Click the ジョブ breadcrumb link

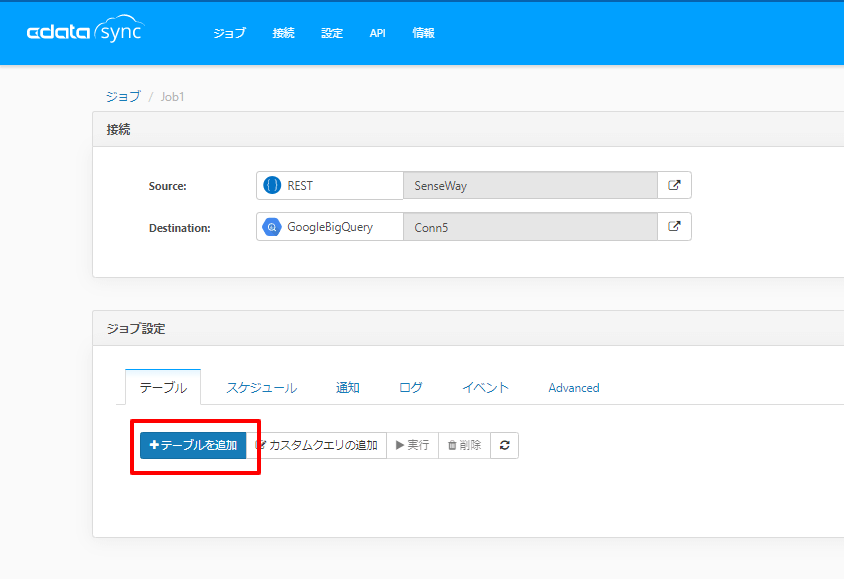click(123, 97)
